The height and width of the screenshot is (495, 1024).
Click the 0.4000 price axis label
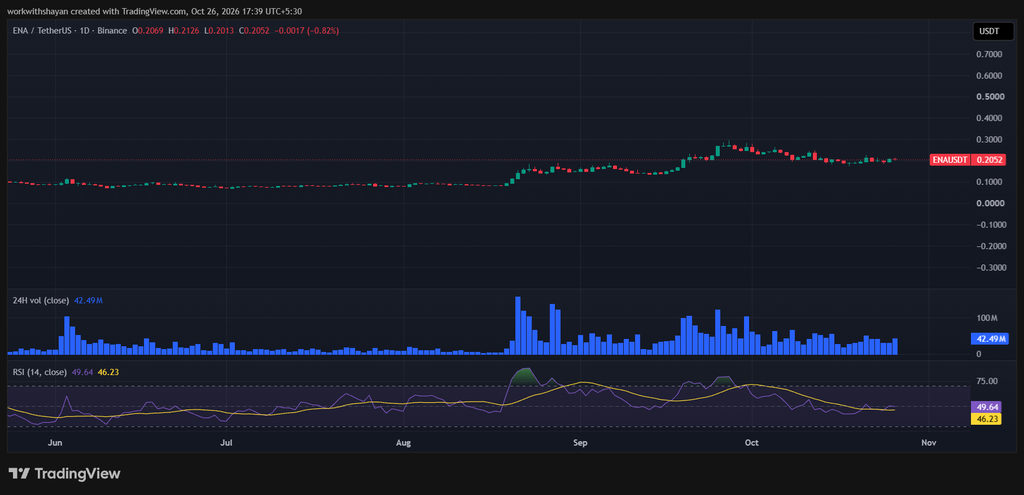[x=989, y=118]
